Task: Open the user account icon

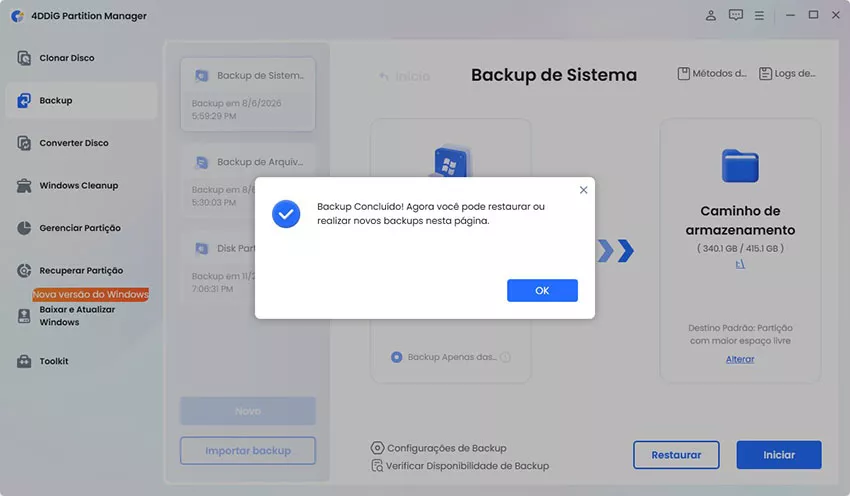Action: tap(711, 15)
